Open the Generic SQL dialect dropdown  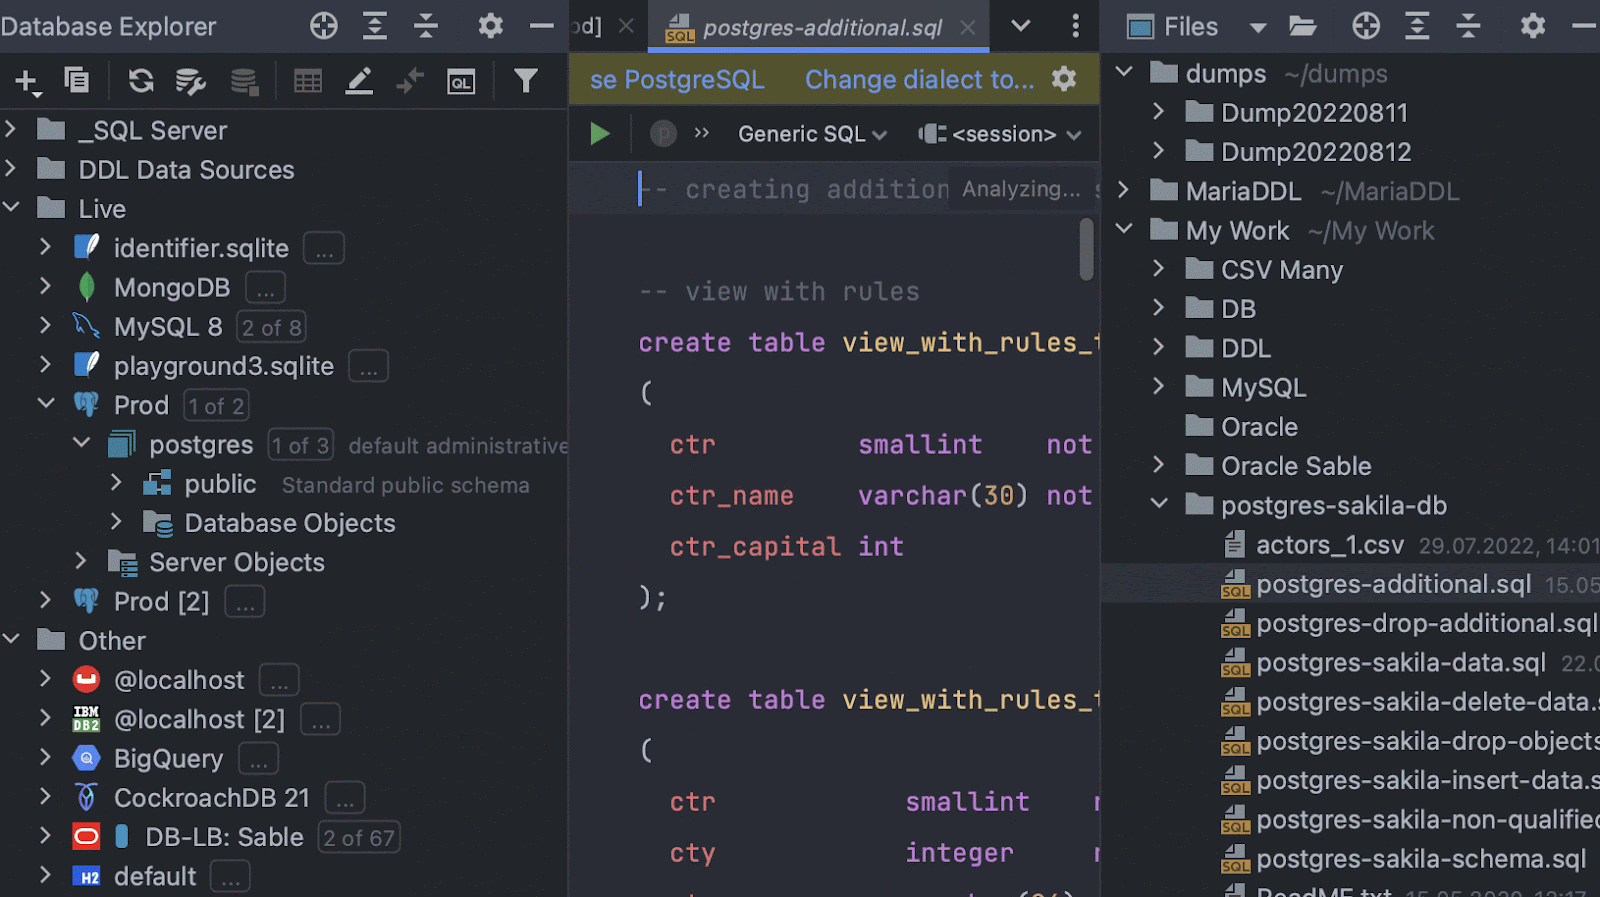click(811, 134)
